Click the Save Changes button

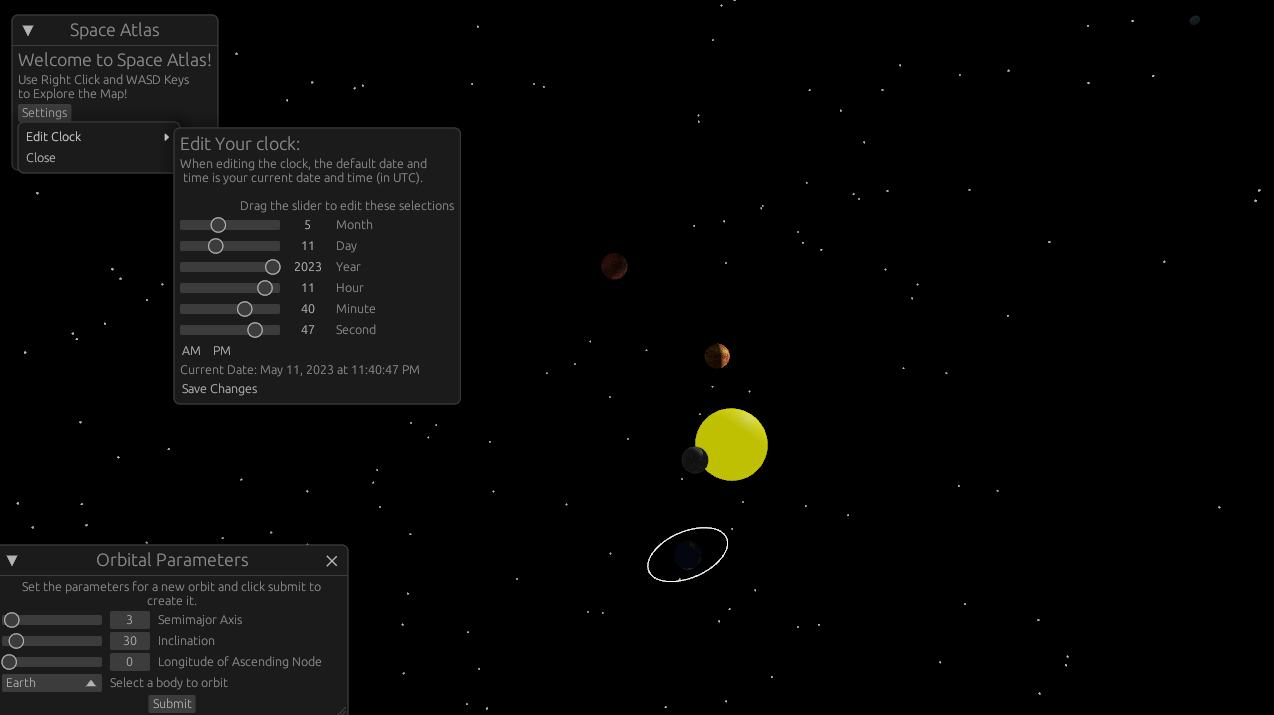coord(220,389)
